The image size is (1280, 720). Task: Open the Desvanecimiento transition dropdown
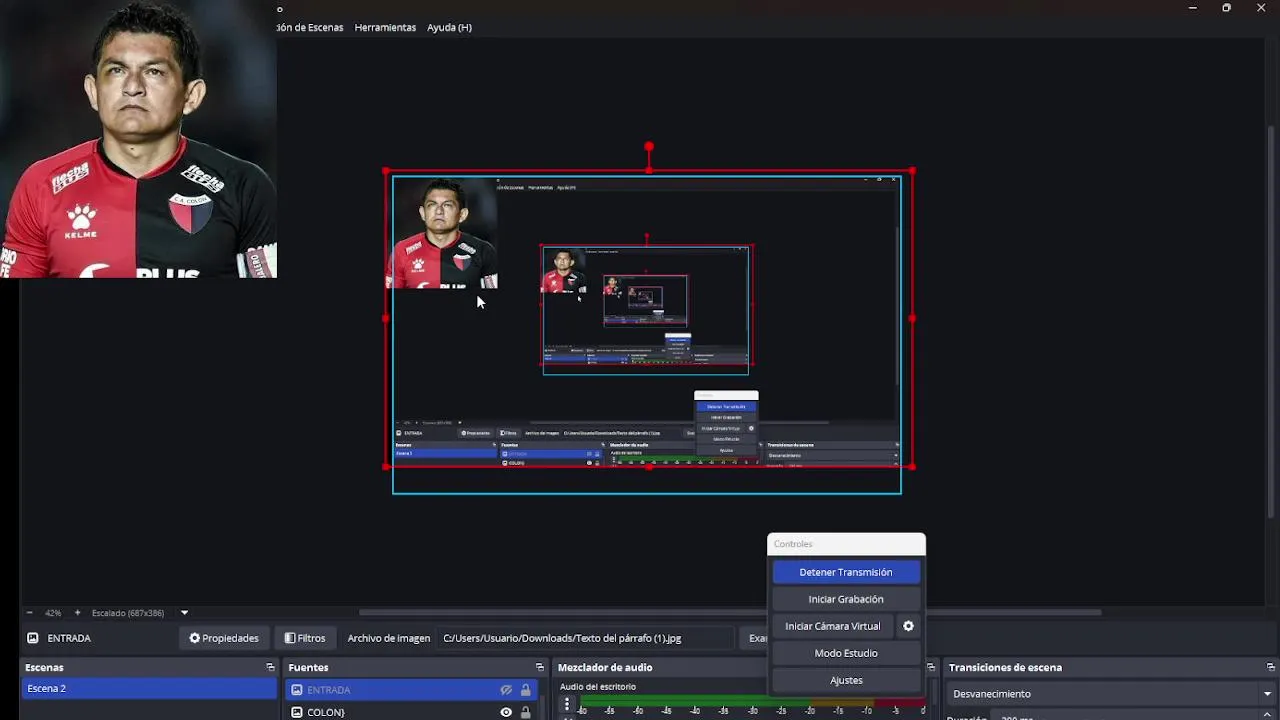[x=1112, y=693]
